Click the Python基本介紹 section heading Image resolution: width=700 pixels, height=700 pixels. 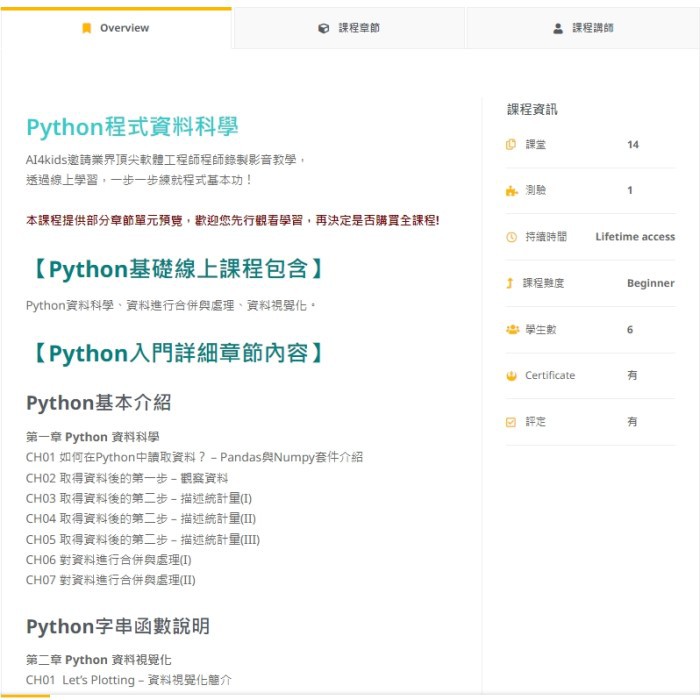click(x=98, y=402)
